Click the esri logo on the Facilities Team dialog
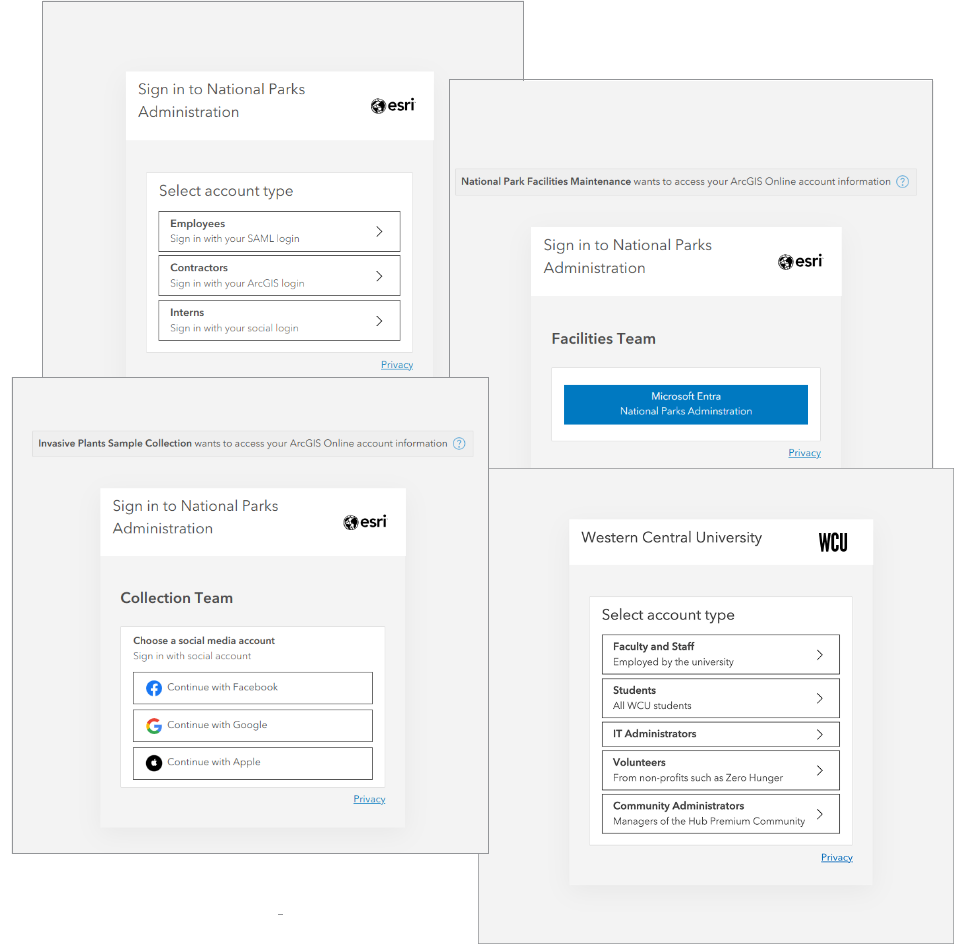The width and height of the screenshot is (965, 945). pos(799,261)
